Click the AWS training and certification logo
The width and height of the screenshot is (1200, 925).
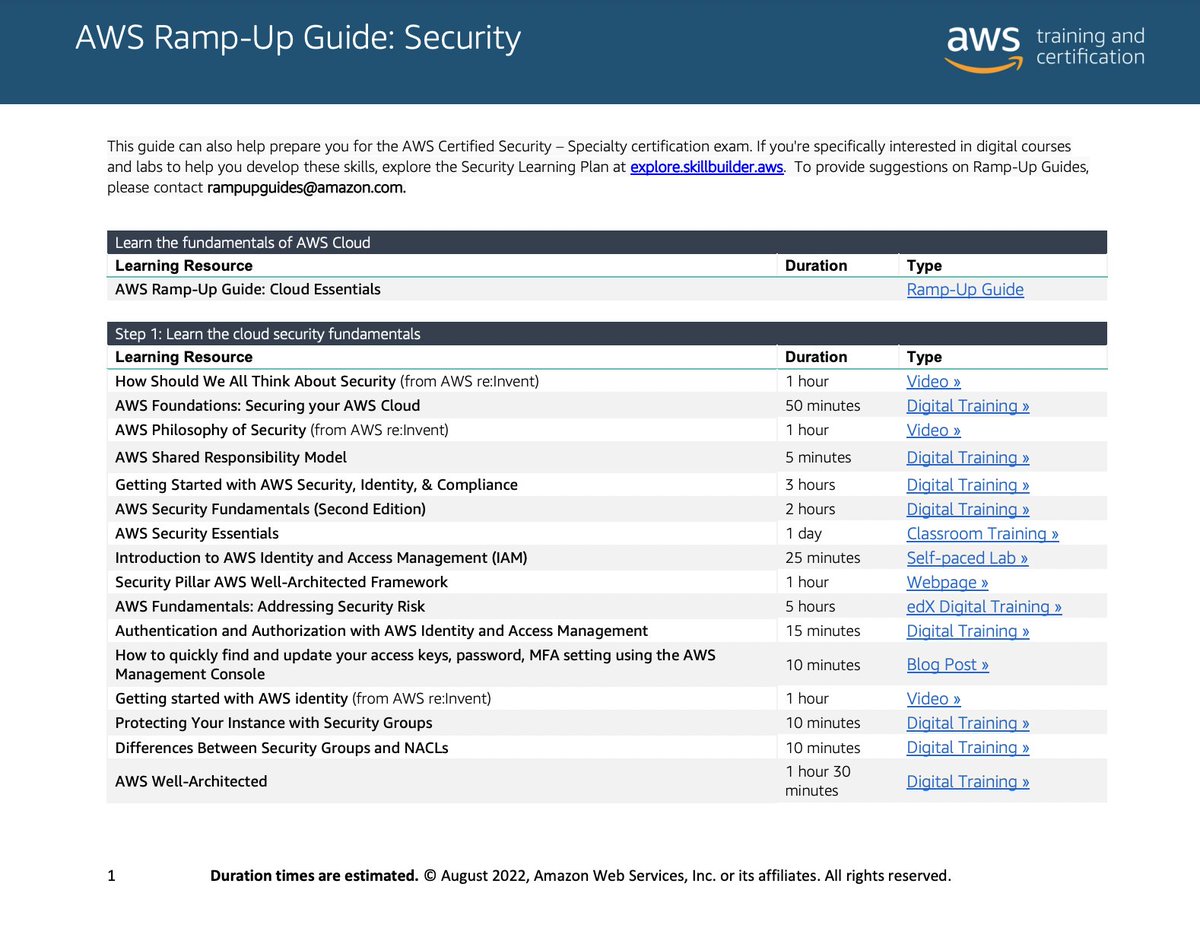(1044, 46)
